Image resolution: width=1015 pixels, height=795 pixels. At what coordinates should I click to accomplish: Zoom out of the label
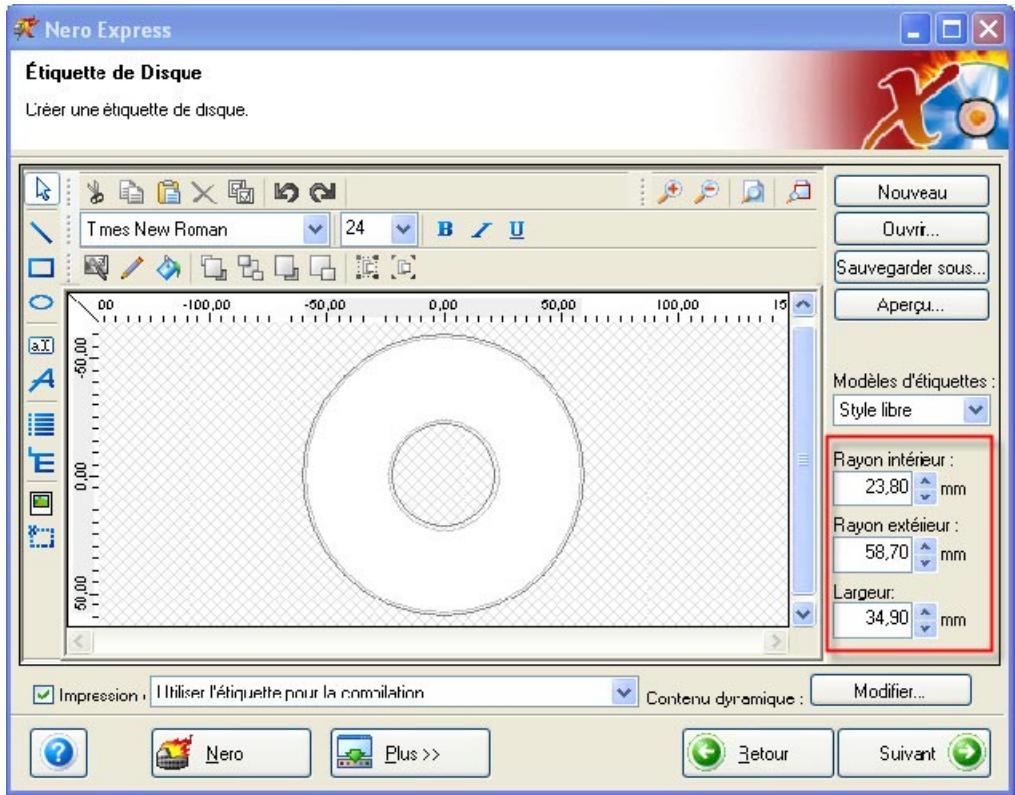pos(707,192)
